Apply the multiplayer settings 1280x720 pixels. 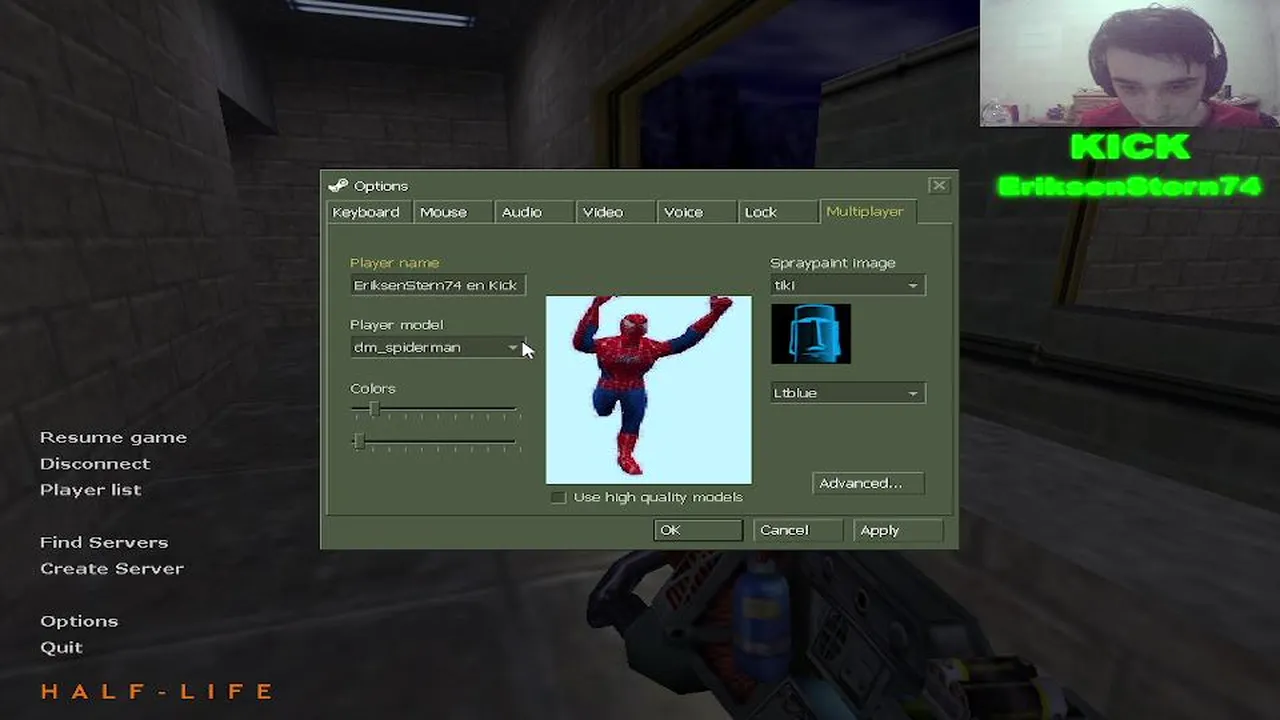click(898, 530)
